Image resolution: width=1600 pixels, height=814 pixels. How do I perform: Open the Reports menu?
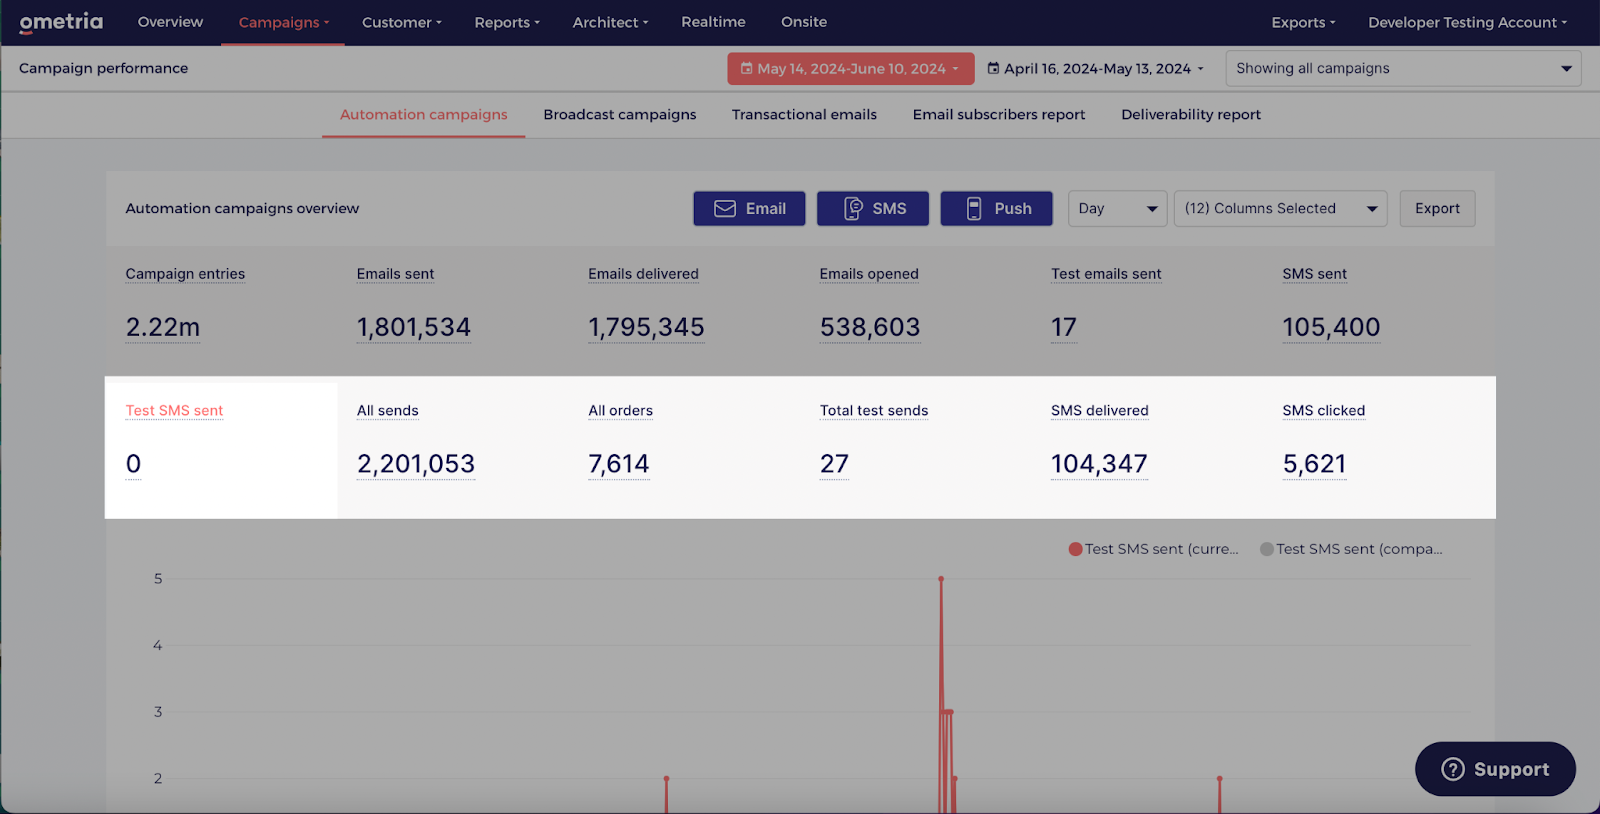coord(507,22)
